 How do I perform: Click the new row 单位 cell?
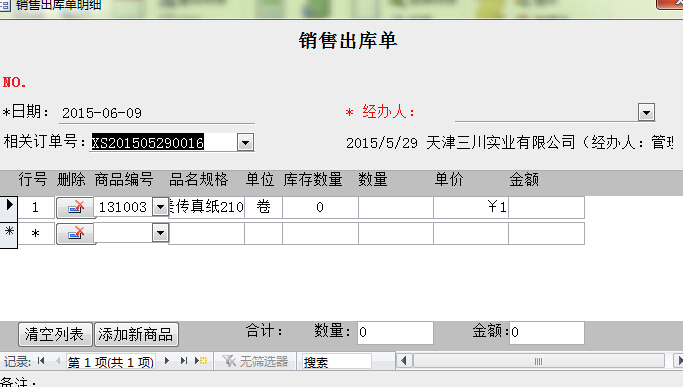pyautogui.click(x=264, y=234)
